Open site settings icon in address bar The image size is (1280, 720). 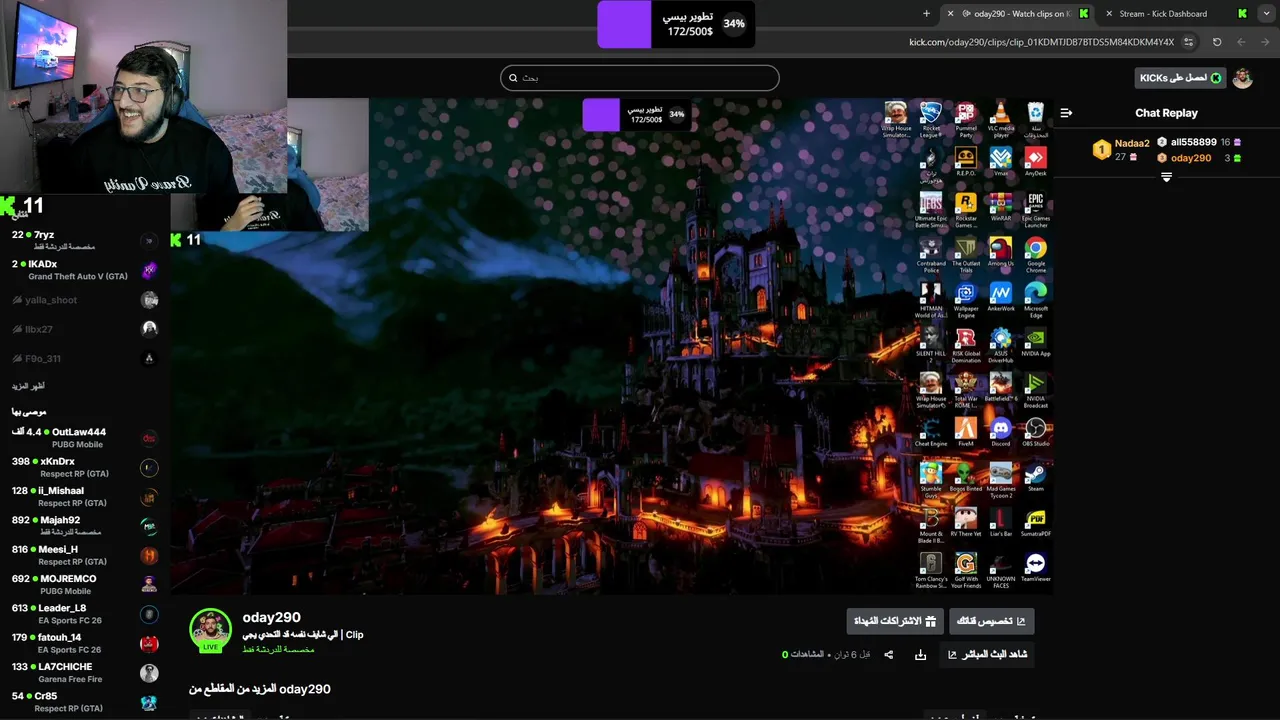1188,42
